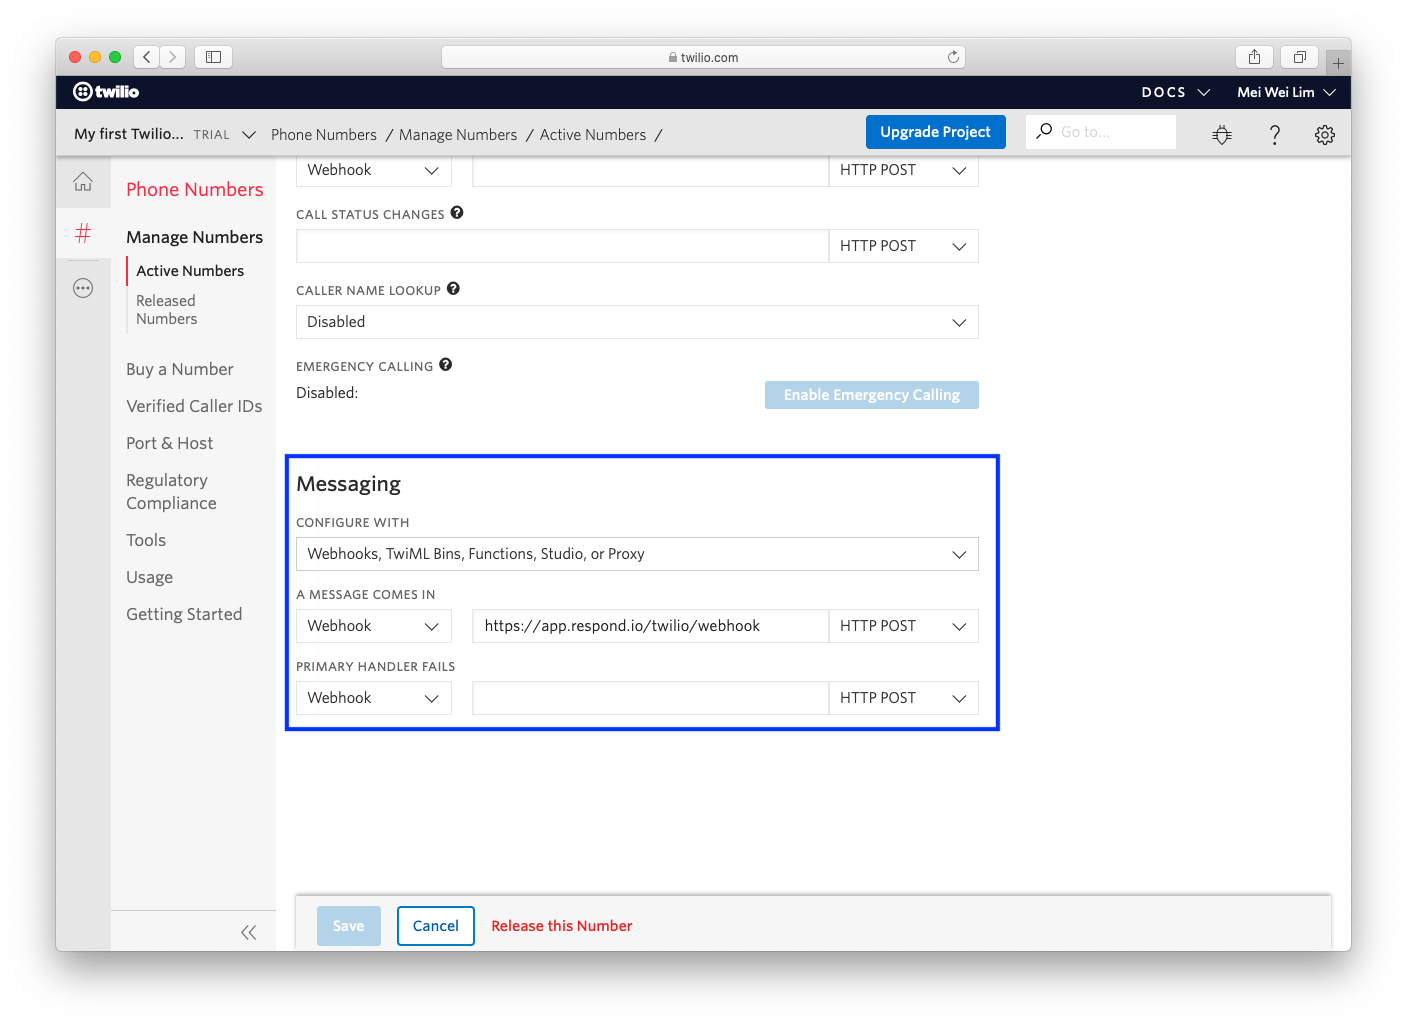1407x1025 pixels.
Task: Collapse the sidebar with the double chevron
Action: tap(248, 931)
